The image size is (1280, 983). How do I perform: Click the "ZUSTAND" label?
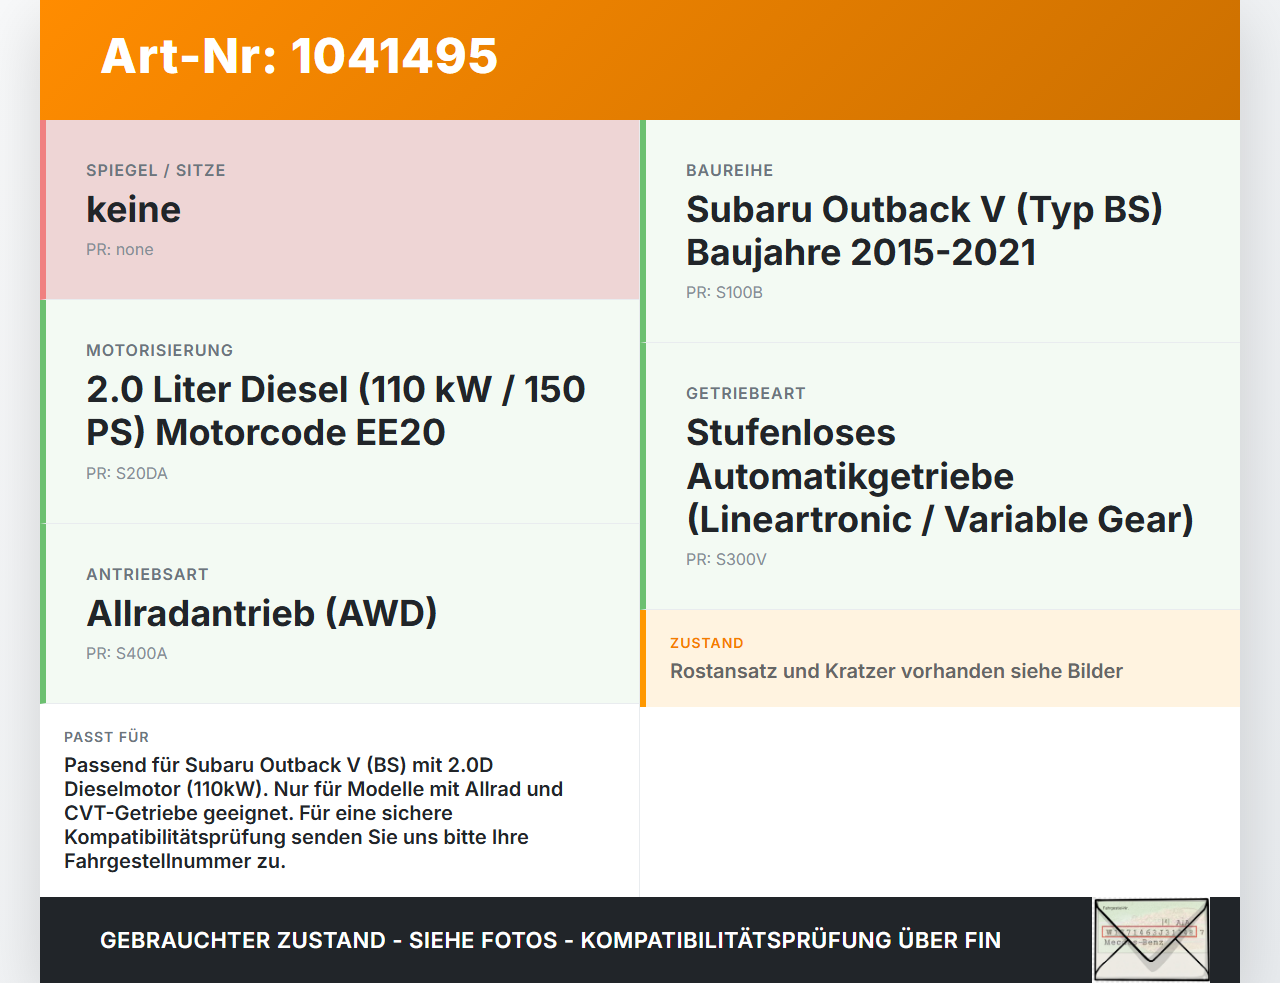tap(707, 643)
